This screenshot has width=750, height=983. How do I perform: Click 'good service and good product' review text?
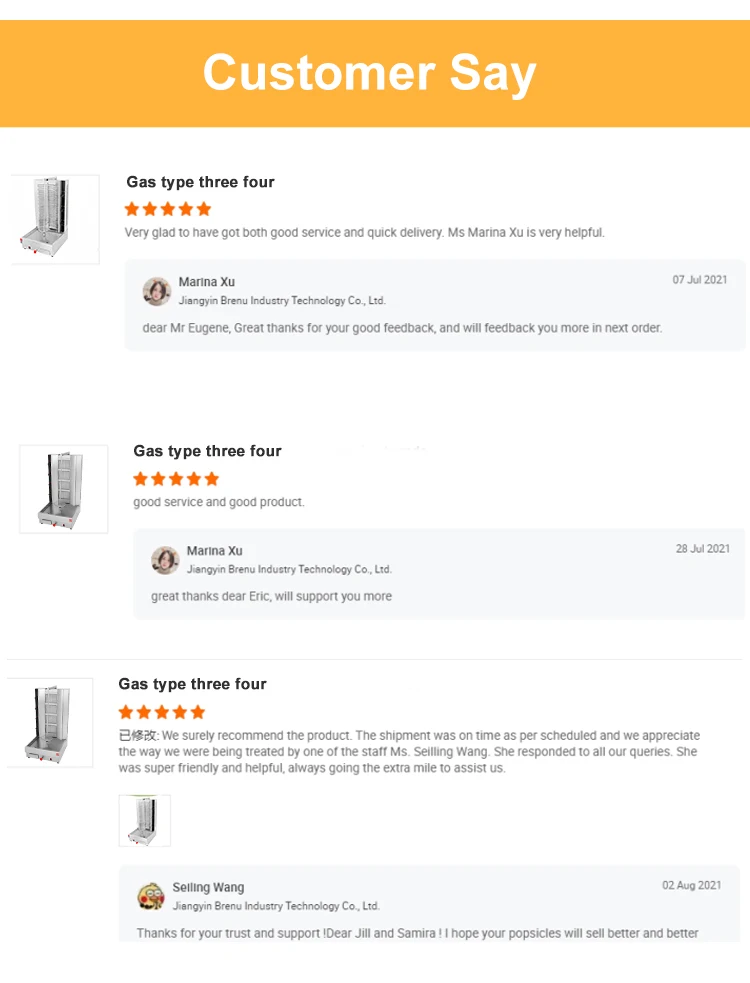coord(219,502)
